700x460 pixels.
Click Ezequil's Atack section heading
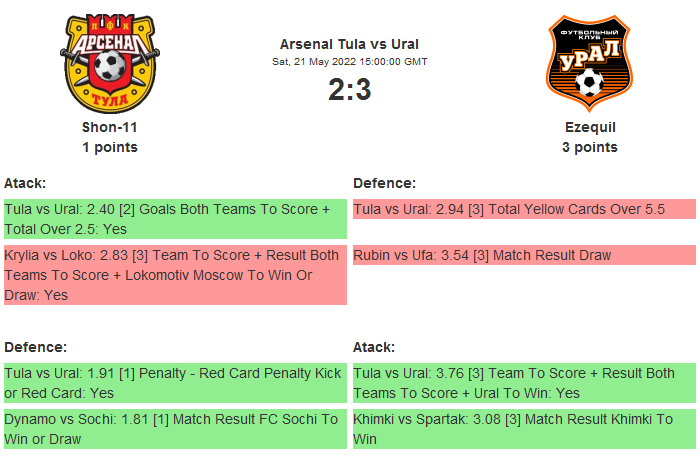pyautogui.click(x=374, y=347)
